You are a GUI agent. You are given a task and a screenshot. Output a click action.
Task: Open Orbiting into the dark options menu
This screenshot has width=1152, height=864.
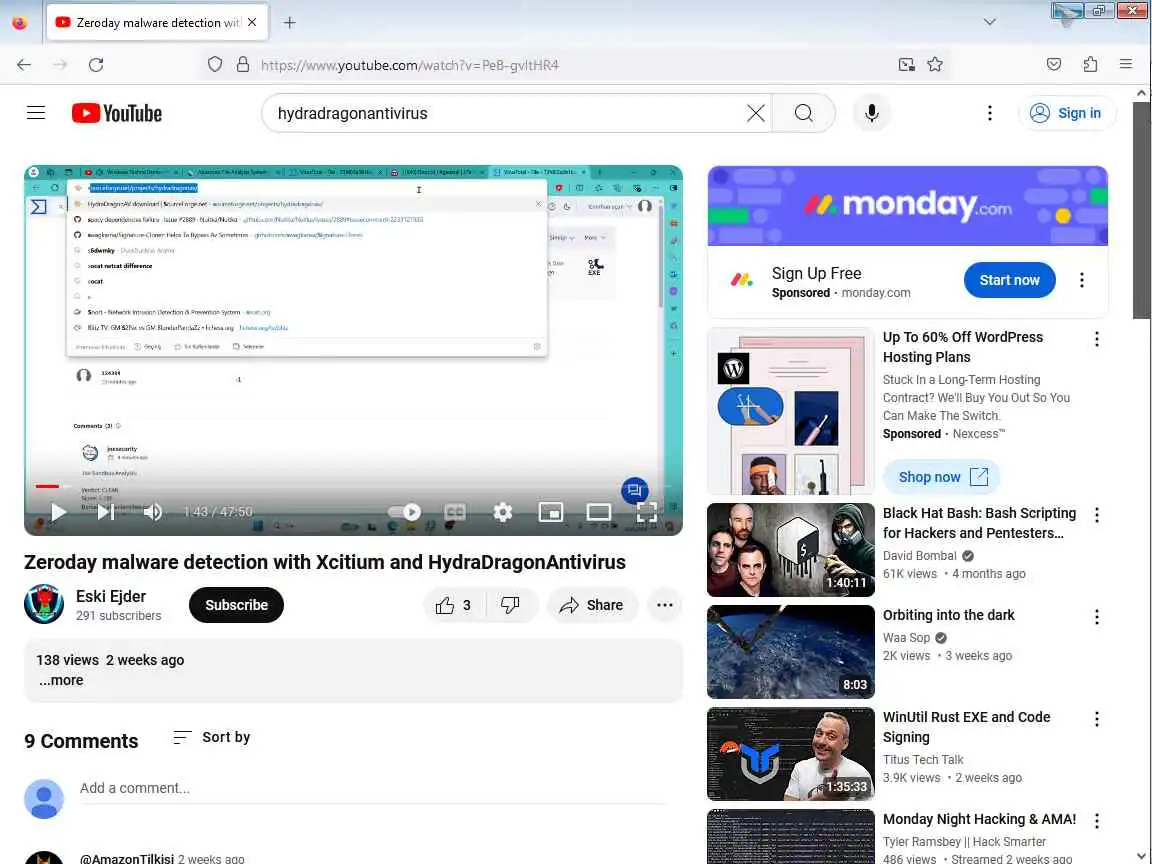(1097, 617)
